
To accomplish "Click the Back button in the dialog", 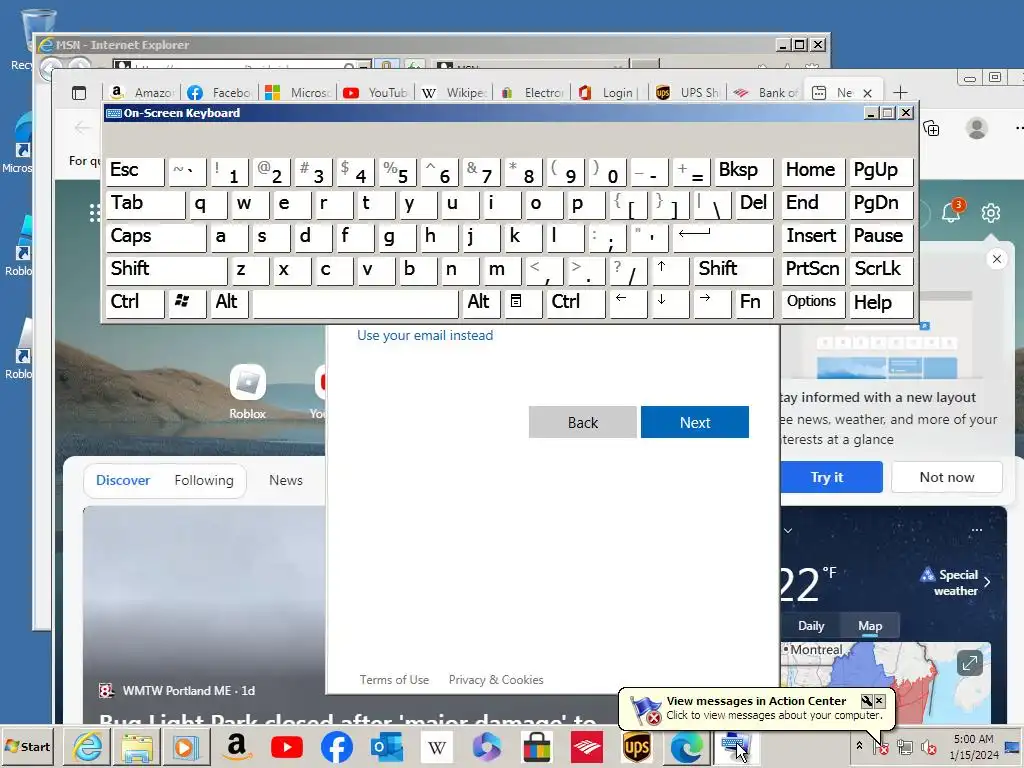I will point(583,423).
